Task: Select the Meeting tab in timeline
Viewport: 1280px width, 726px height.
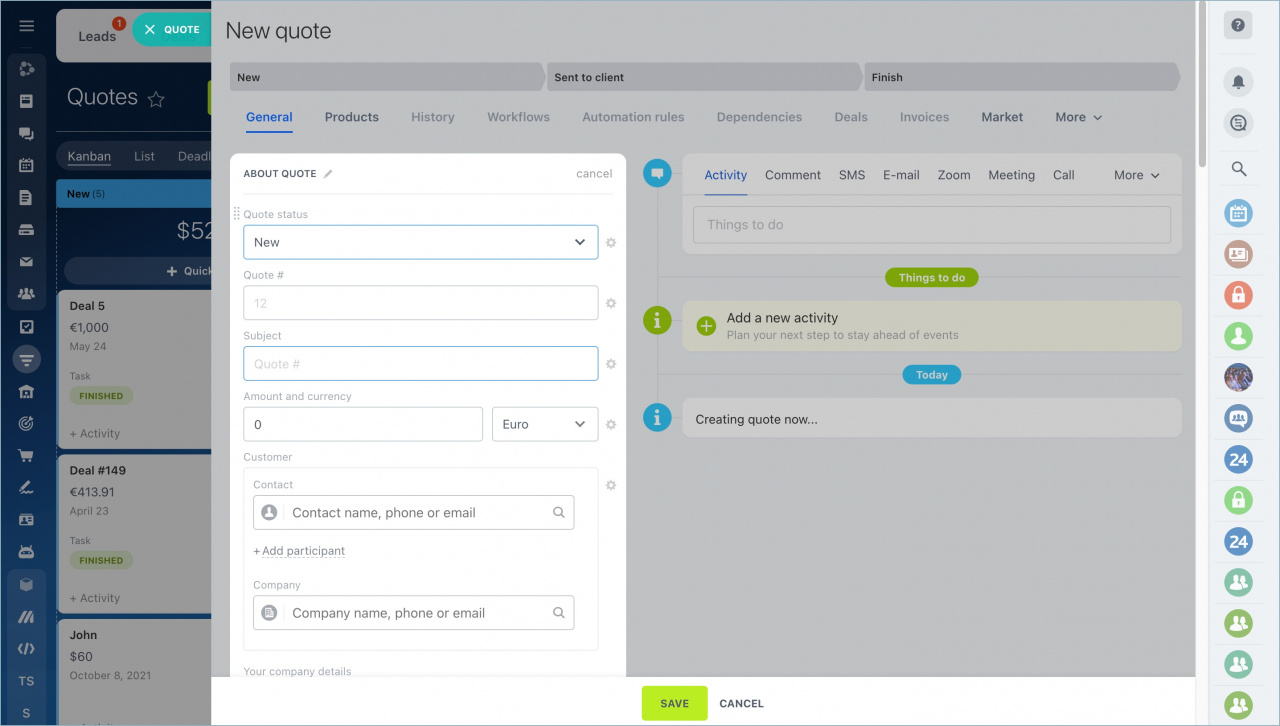Action: point(1011,175)
